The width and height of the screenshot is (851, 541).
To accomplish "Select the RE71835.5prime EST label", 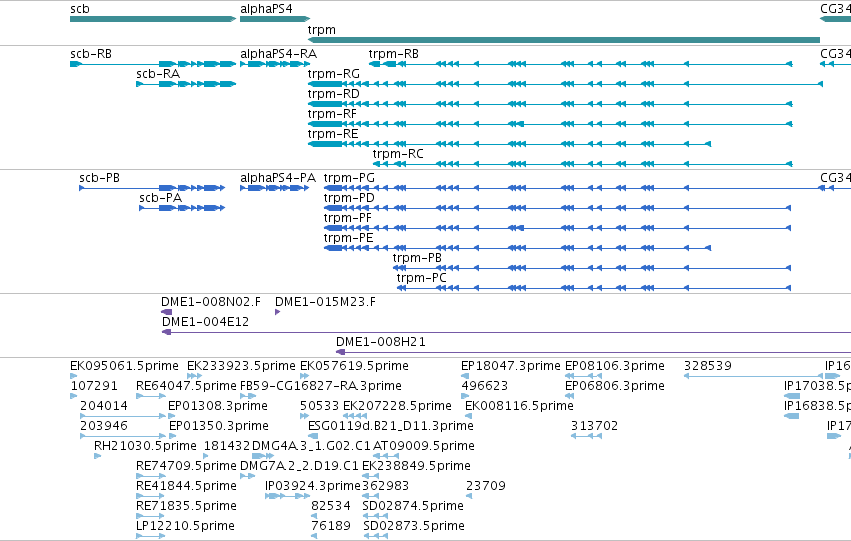I will [187, 506].
